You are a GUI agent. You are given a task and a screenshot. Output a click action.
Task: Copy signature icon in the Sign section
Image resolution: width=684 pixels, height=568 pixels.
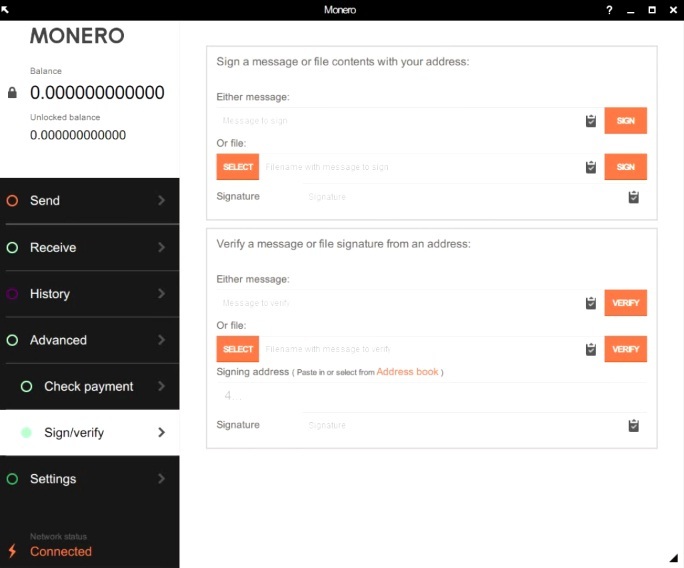[x=633, y=197]
